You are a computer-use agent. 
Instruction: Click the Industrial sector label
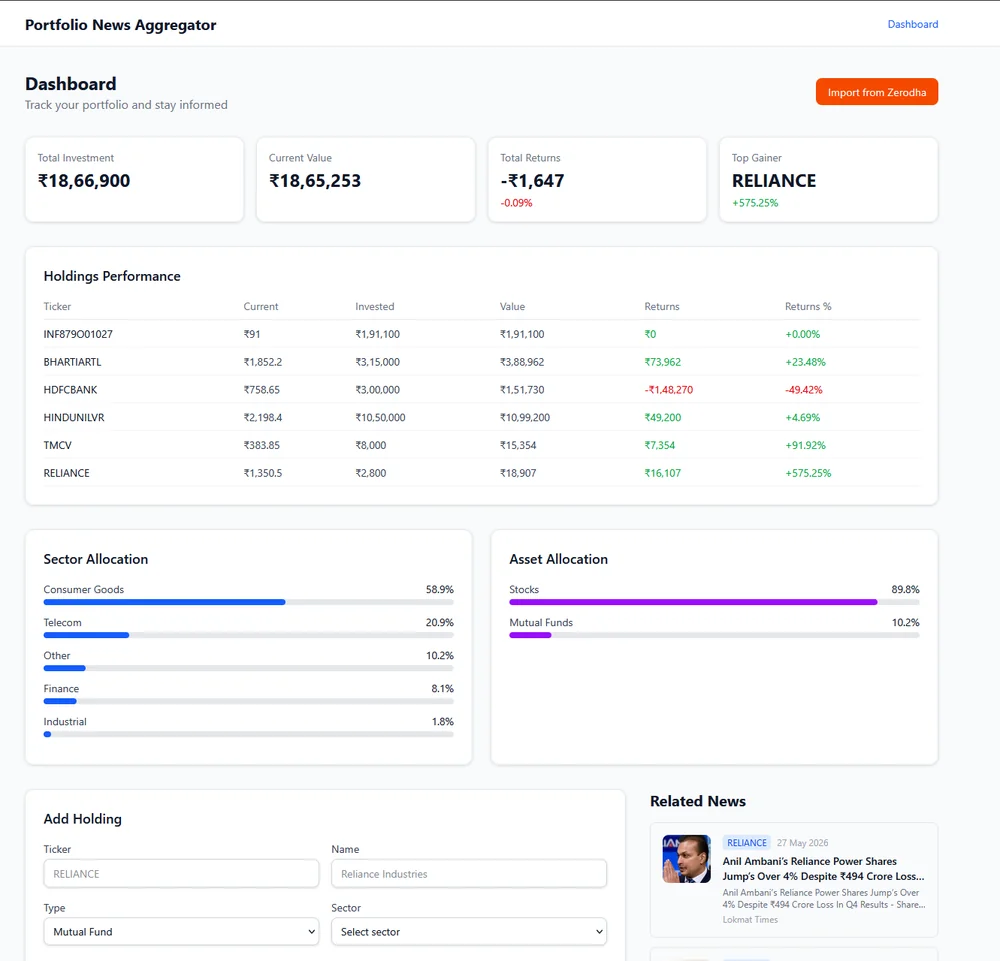(x=65, y=722)
